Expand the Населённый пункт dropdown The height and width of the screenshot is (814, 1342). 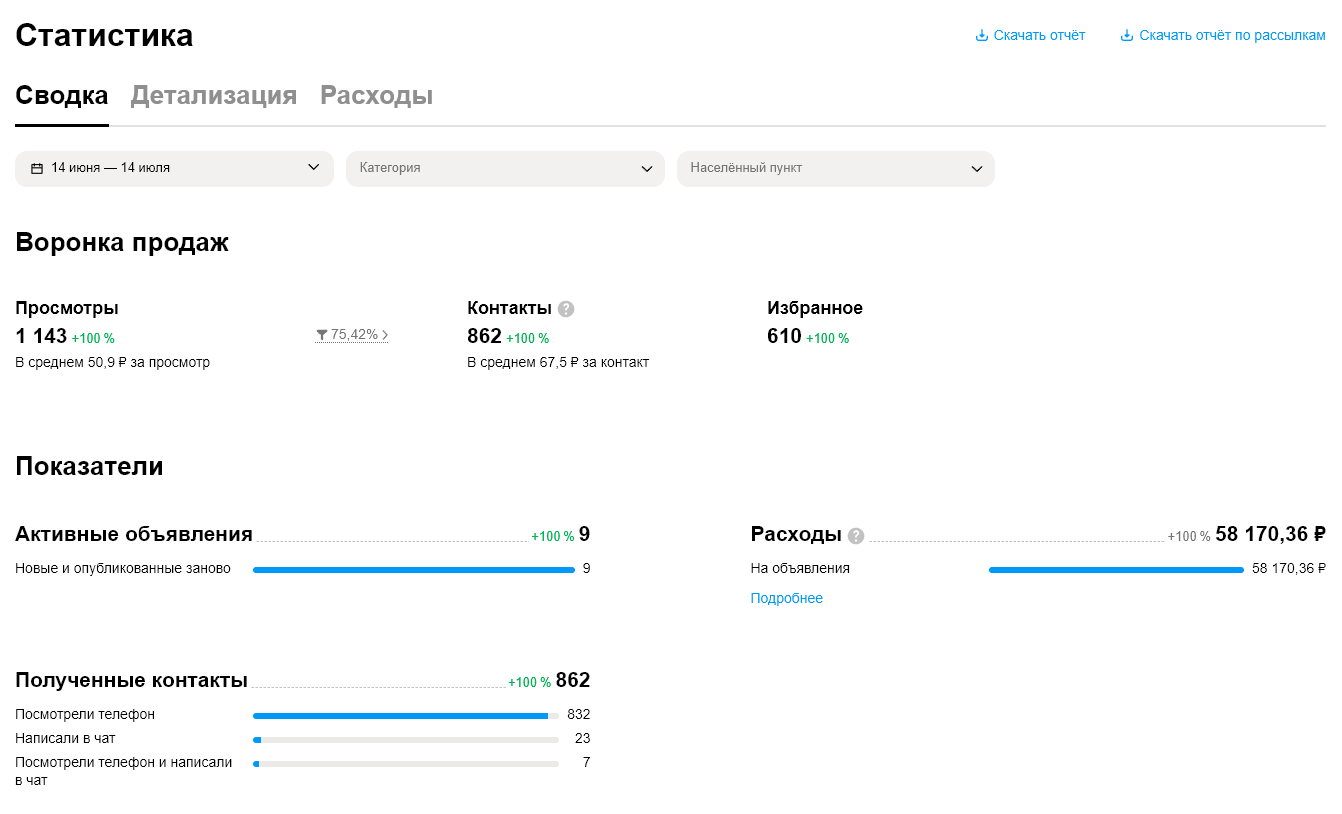pyautogui.click(x=835, y=168)
